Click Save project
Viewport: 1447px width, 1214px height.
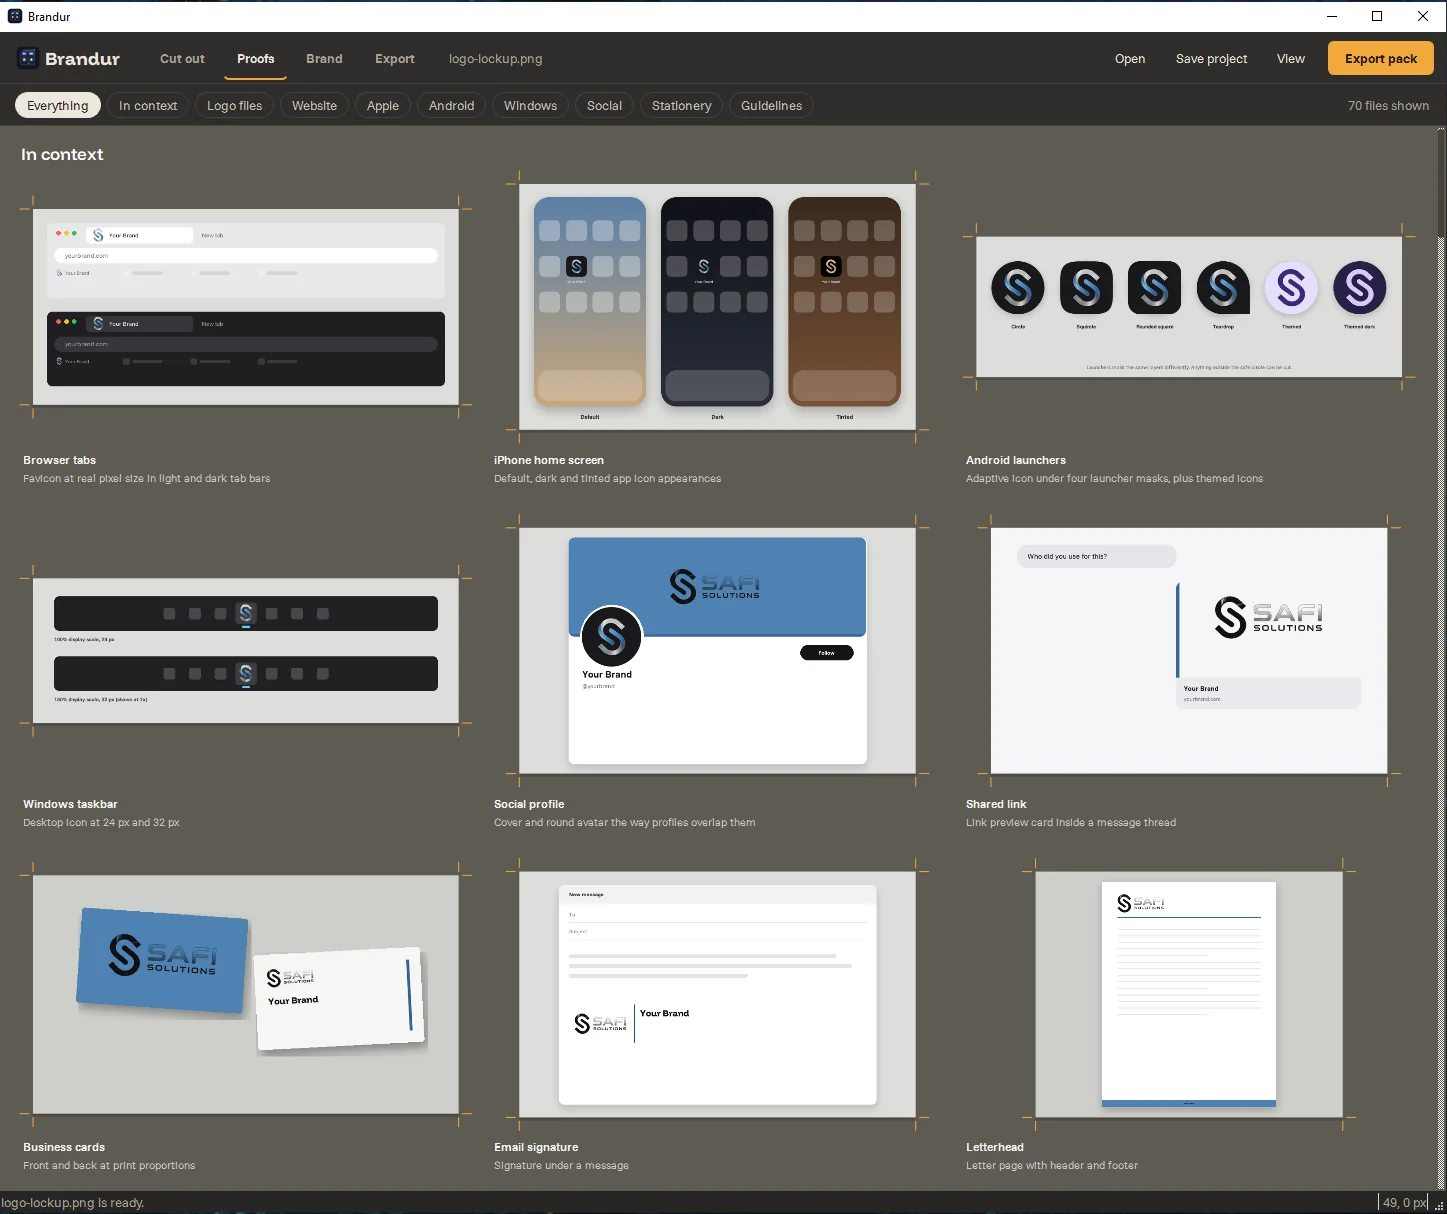(1211, 59)
